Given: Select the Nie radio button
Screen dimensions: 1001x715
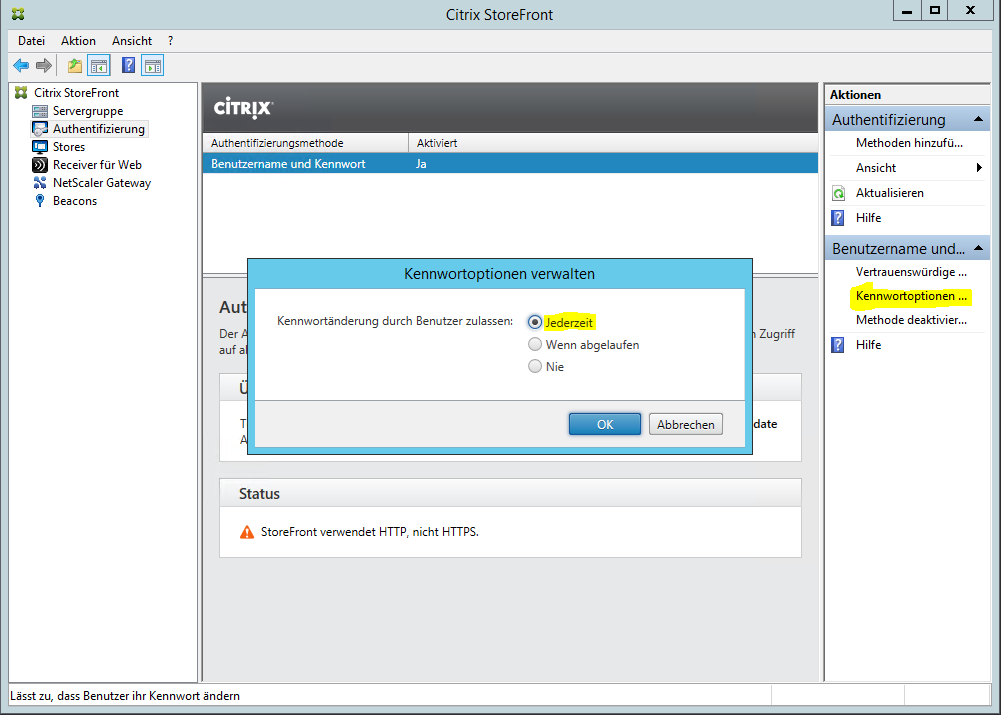Looking at the screenshot, I should coord(535,366).
